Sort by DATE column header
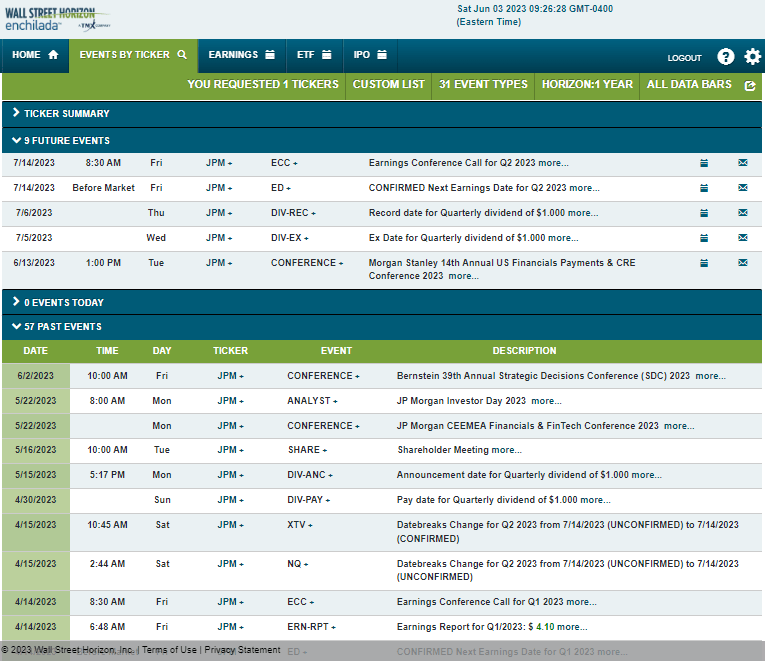Viewport: 765px width, 661px height. [36, 351]
